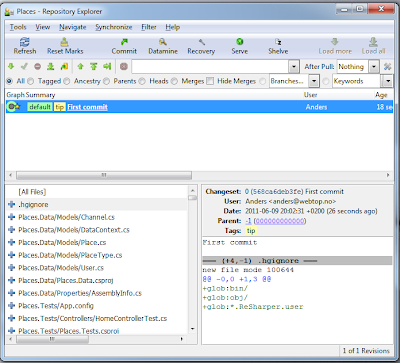Viewport: 400px width, 363px height.
Task: Open the Keywords dropdown list
Action: (387, 81)
